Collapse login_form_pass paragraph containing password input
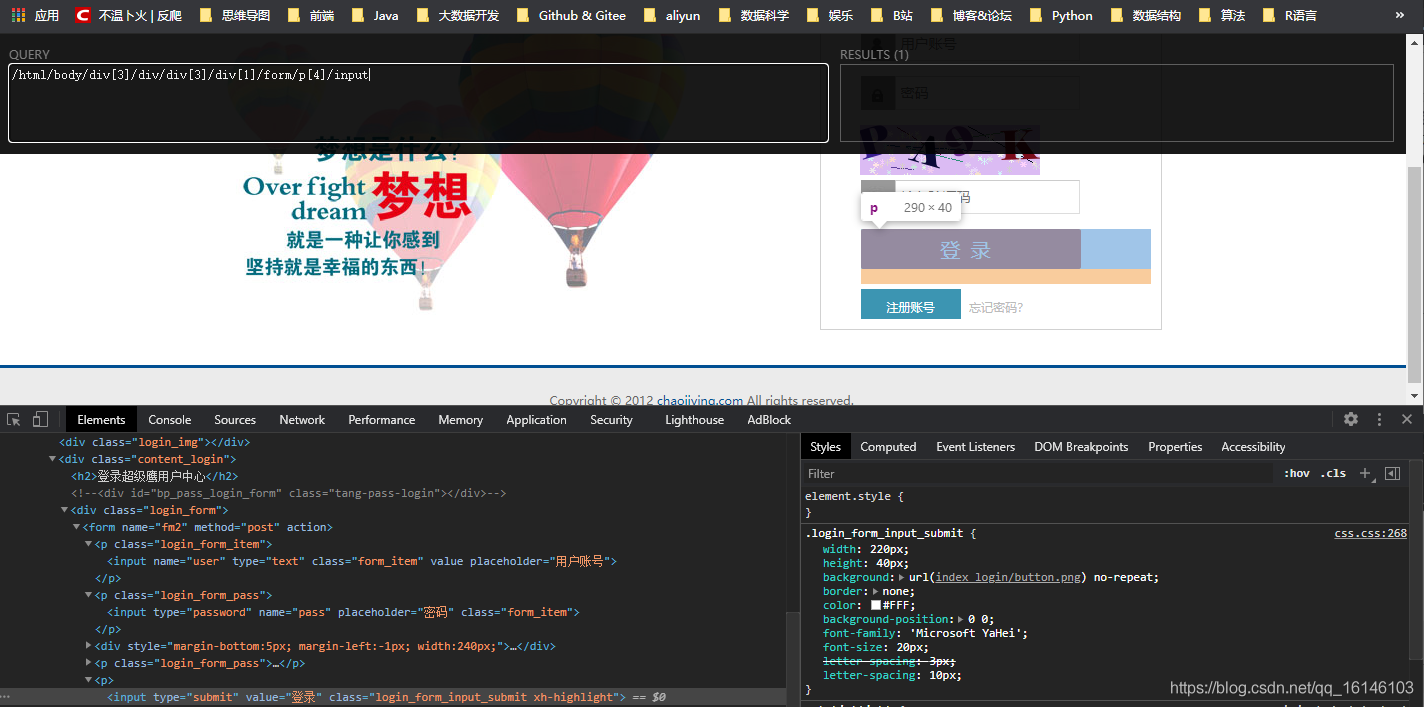The height and width of the screenshot is (707, 1424). coord(88,595)
